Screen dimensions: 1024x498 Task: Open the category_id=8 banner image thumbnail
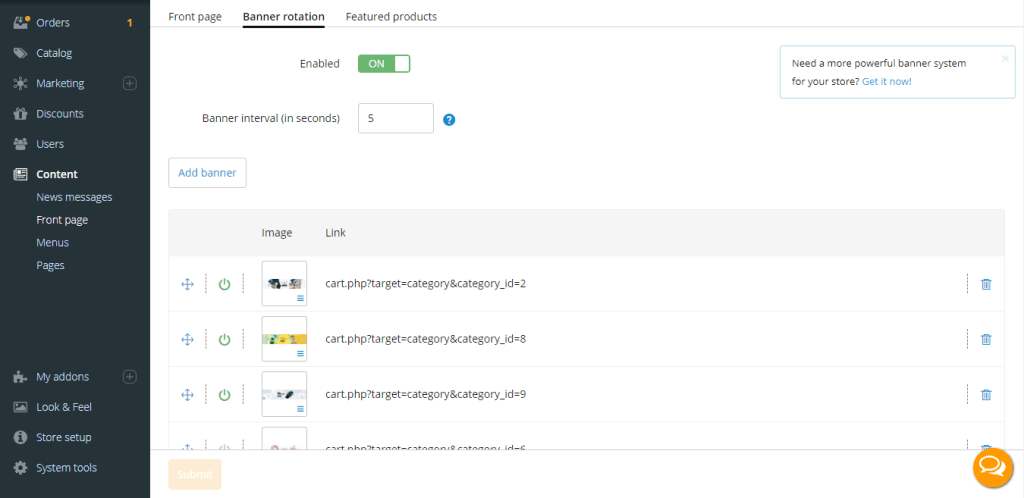[x=284, y=339]
